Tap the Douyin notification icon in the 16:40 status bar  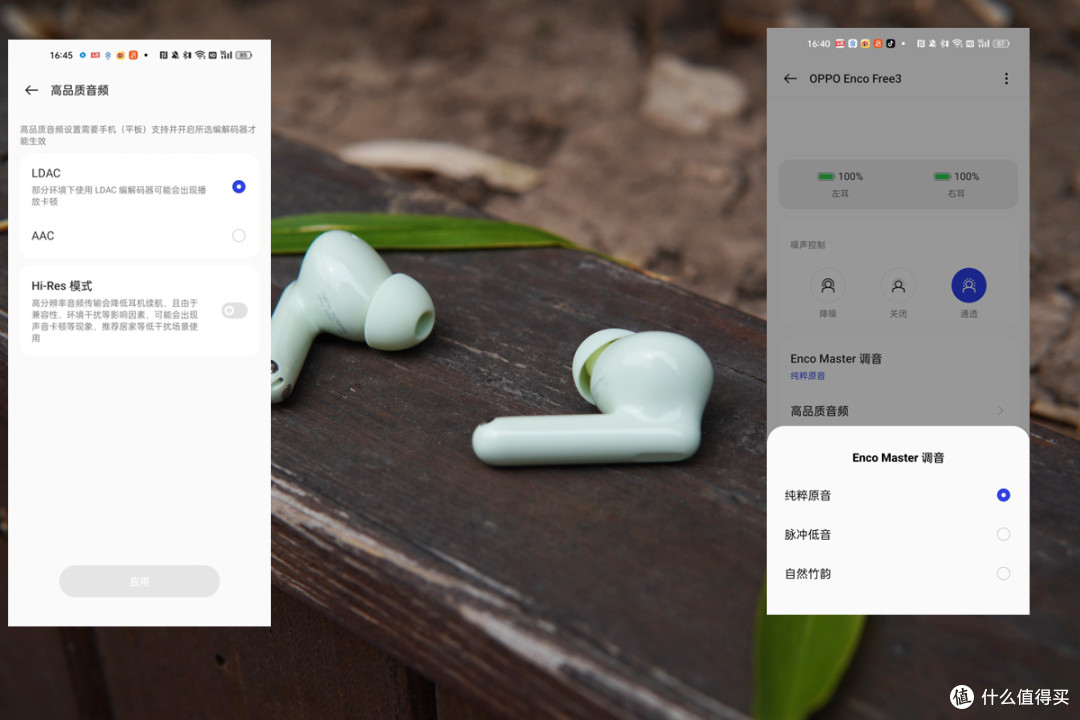coord(891,43)
